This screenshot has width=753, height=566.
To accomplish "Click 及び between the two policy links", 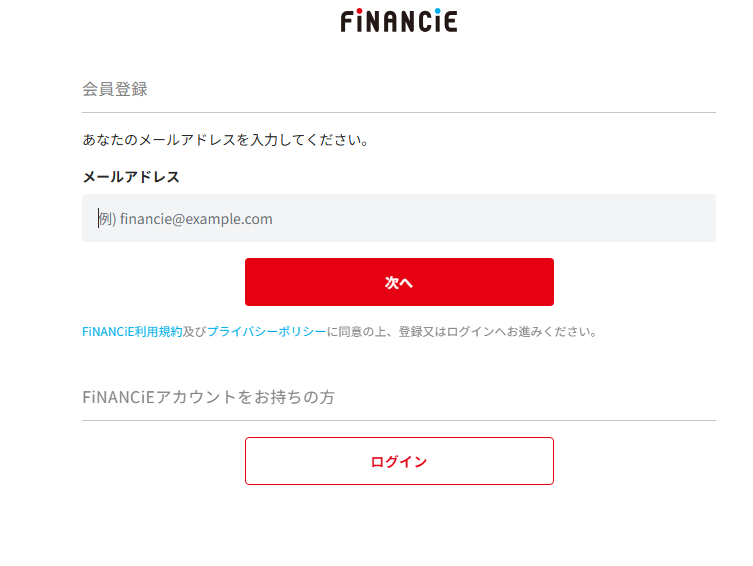I will coord(195,332).
